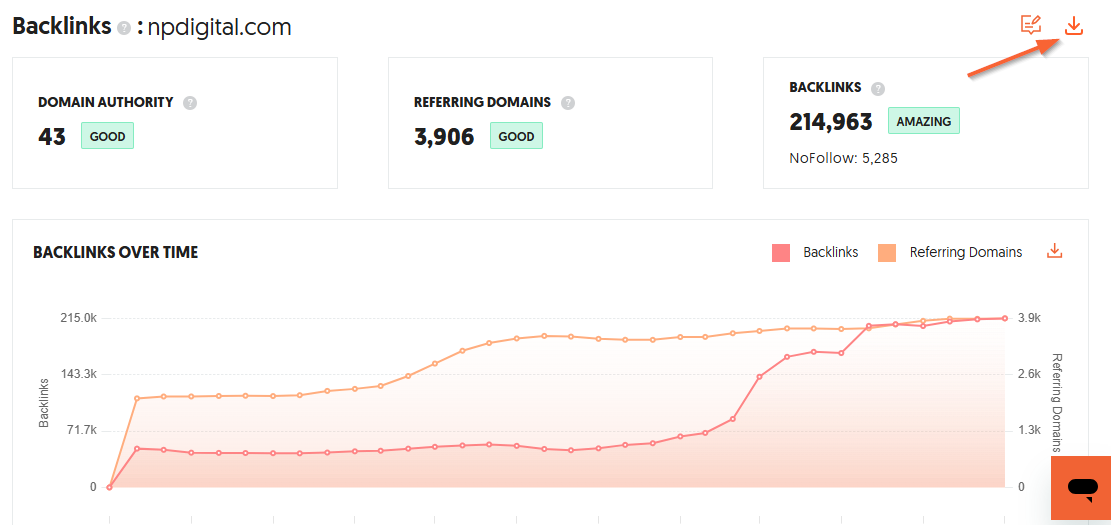Click the 143.3k axis label

tap(79, 374)
